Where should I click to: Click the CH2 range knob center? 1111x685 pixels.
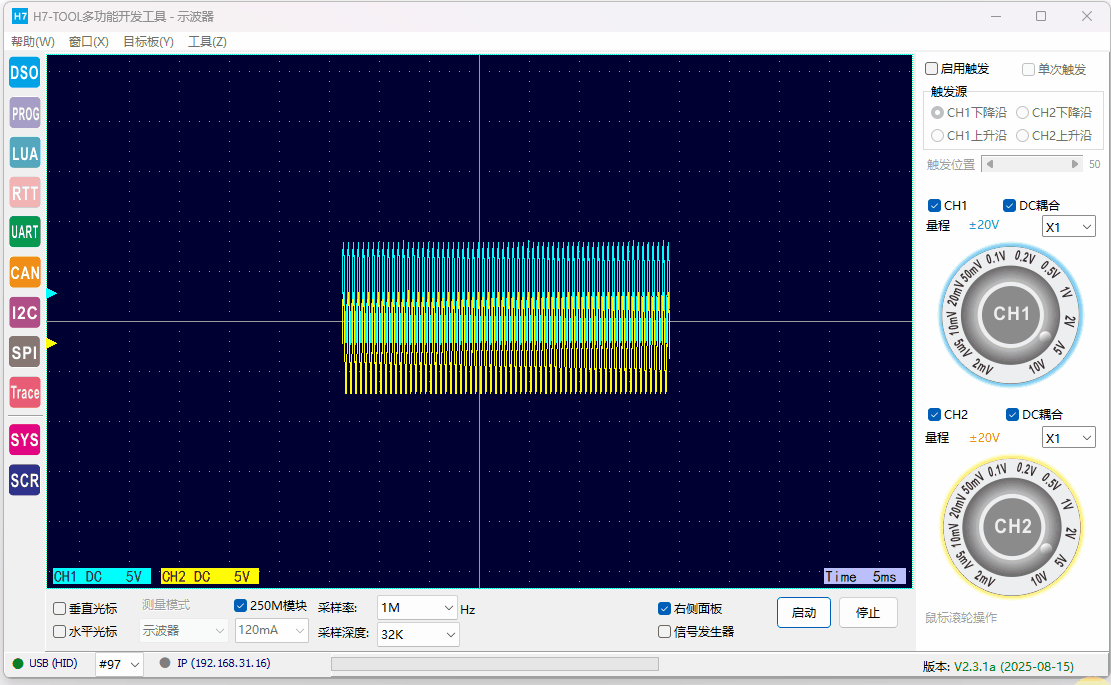point(1013,526)
